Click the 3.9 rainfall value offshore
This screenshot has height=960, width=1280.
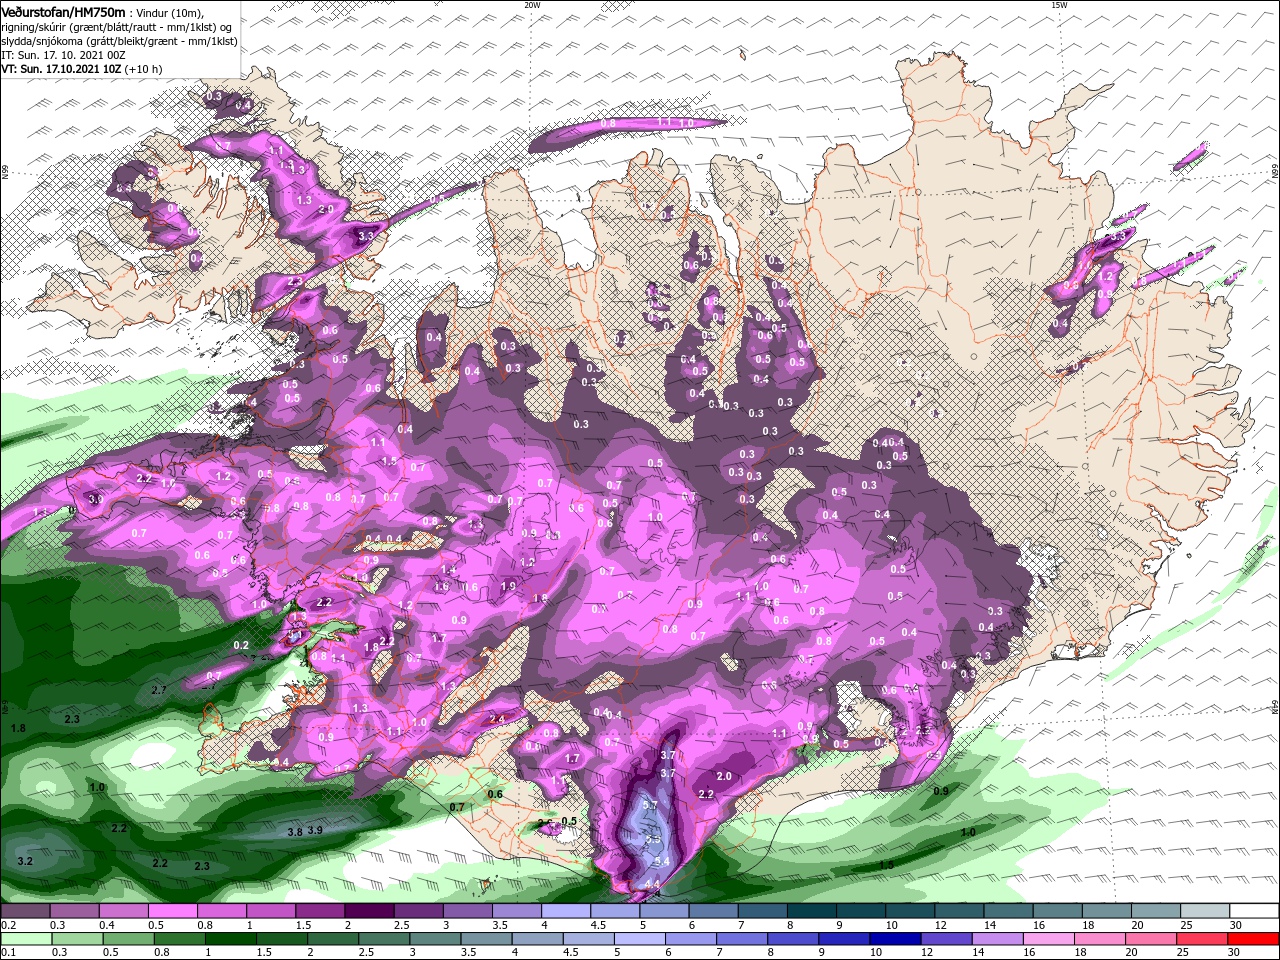point(315,831)
